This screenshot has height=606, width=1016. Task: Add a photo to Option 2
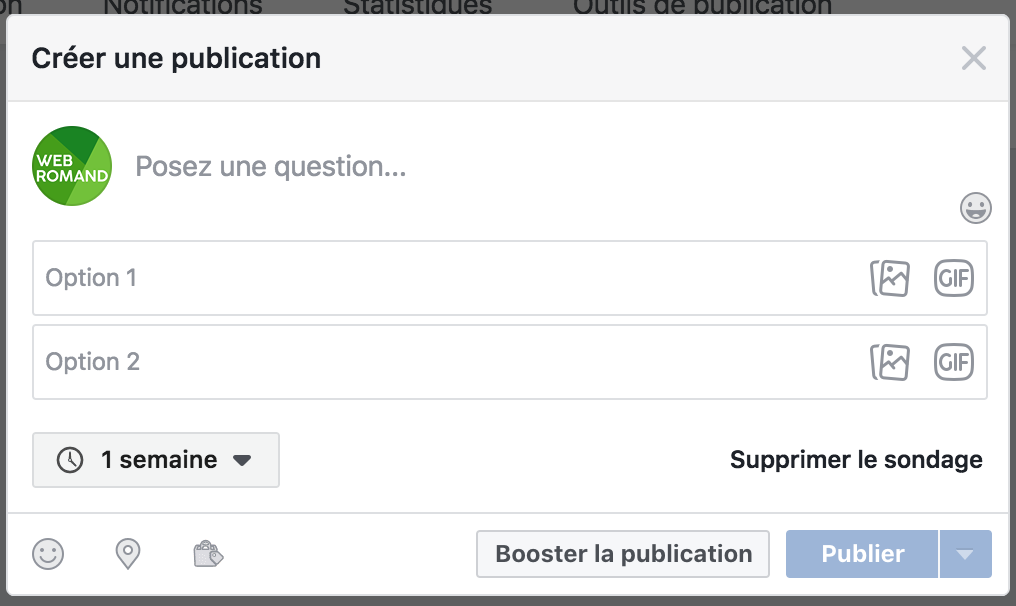[890, 362]
